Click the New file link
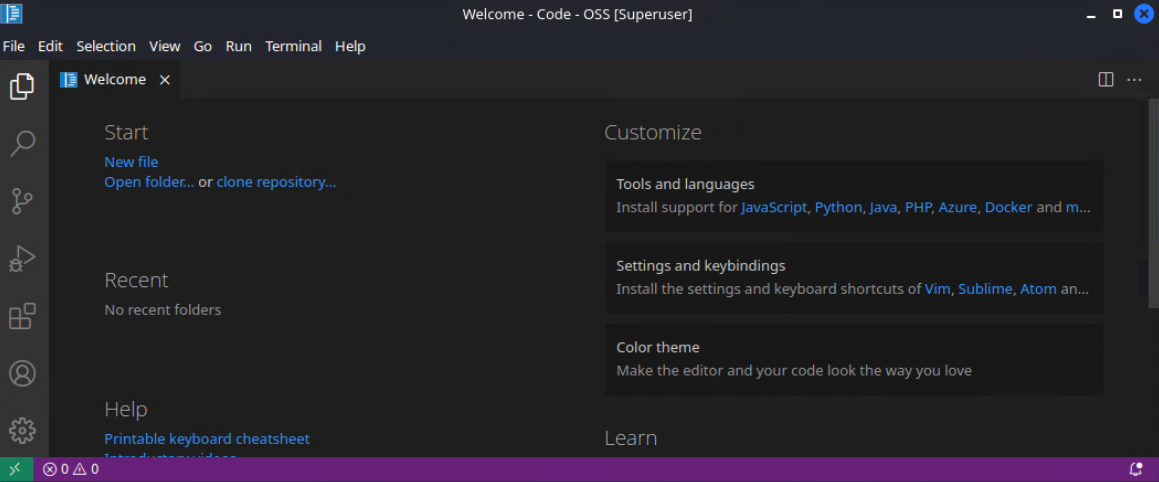The width and height of the screenshot is (1159, 482). tap(131, 162)
